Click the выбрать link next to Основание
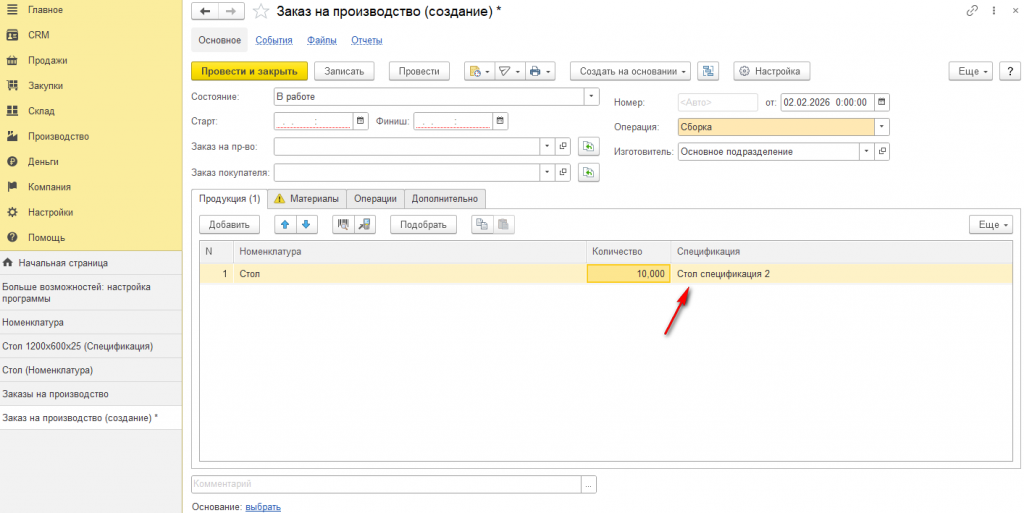 pyautogui.click(x=263, y=507)
